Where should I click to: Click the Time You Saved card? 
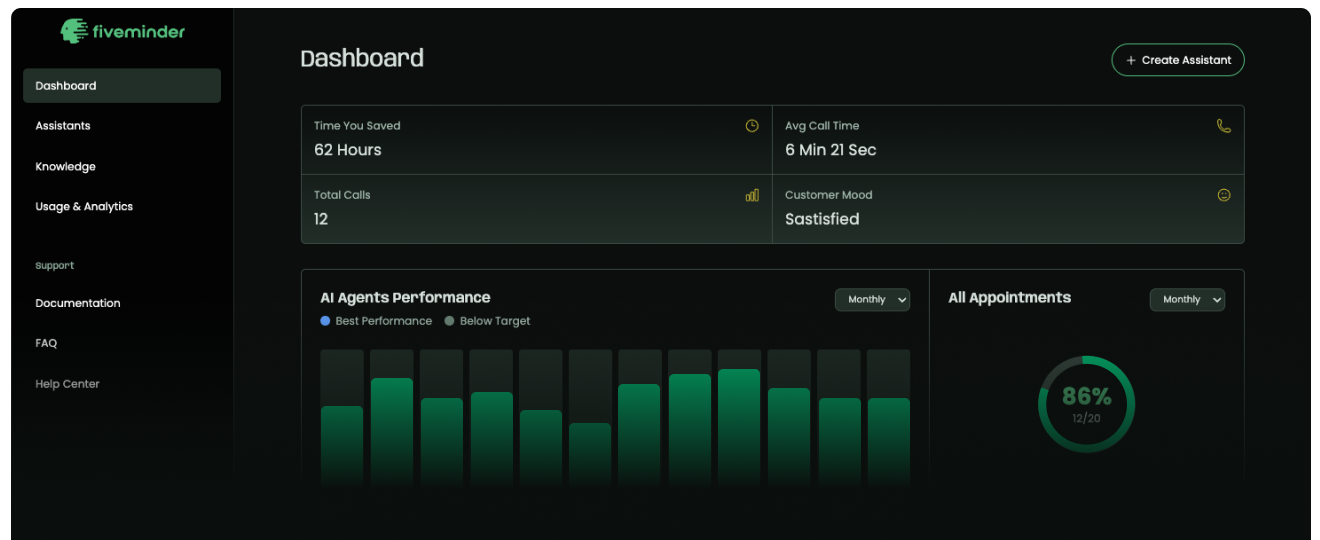pos(536,140)
